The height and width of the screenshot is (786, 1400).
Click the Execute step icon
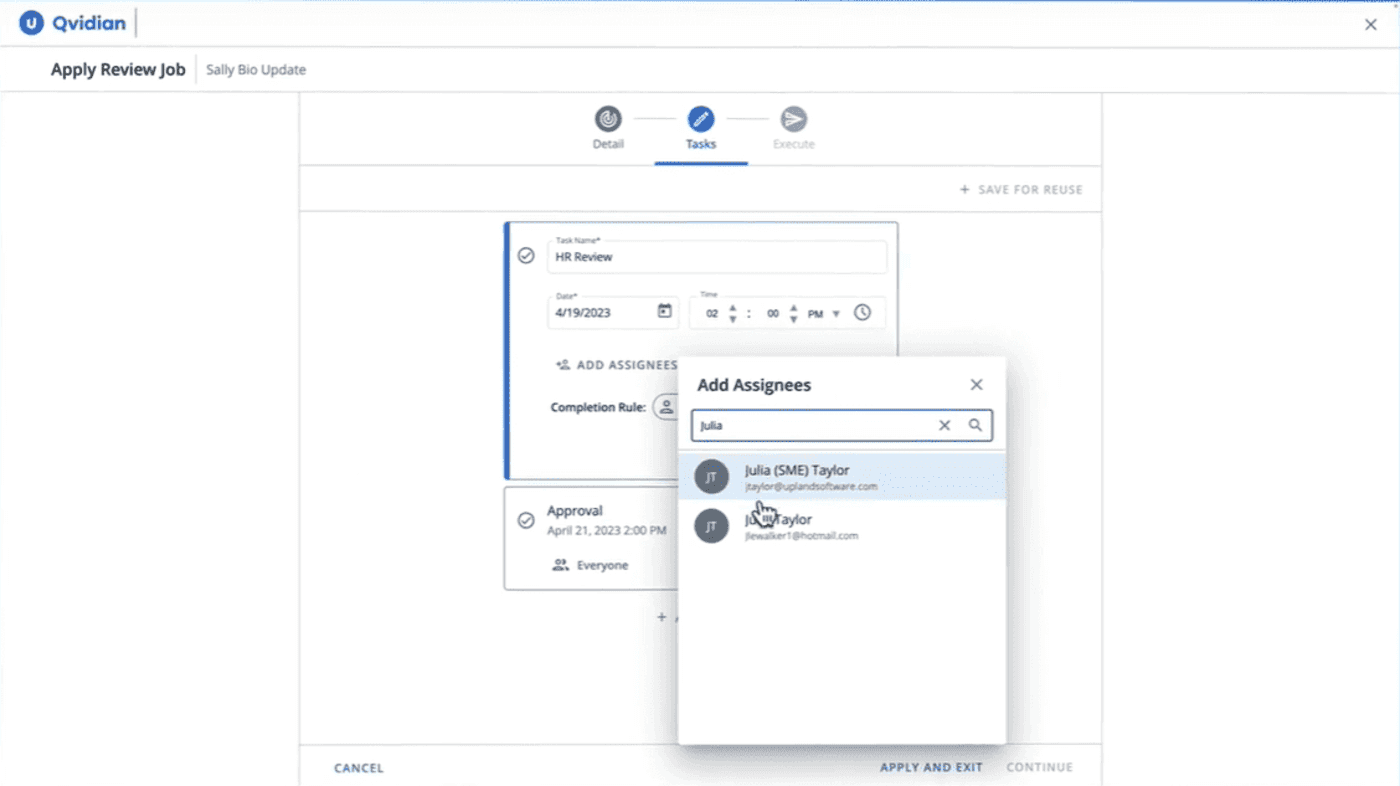[x=793, y=117]
